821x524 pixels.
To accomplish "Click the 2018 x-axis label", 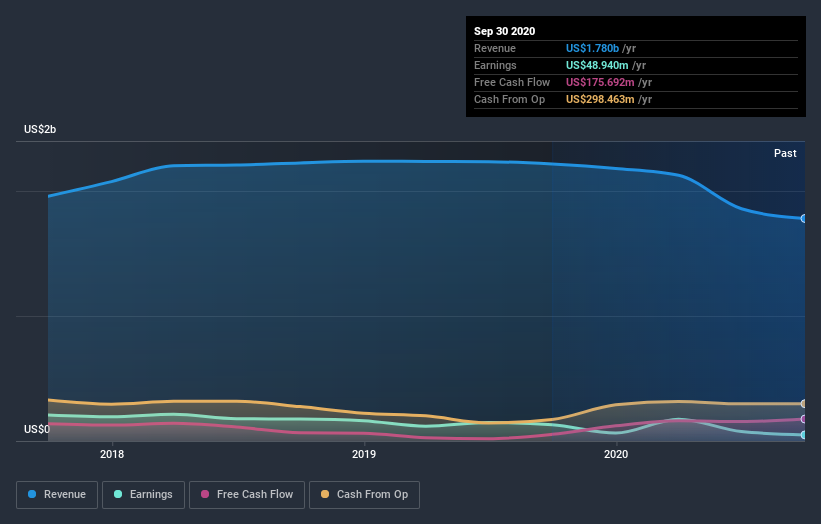I will 112,454.
